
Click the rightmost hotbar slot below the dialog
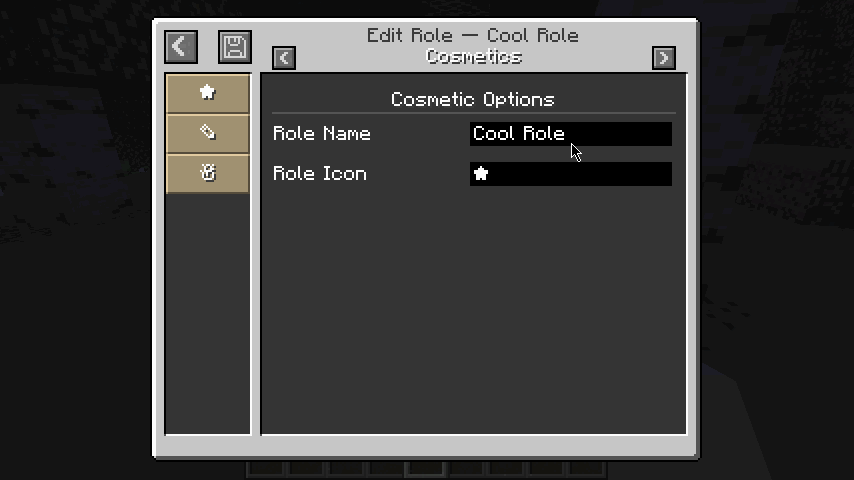coord(585,469)
